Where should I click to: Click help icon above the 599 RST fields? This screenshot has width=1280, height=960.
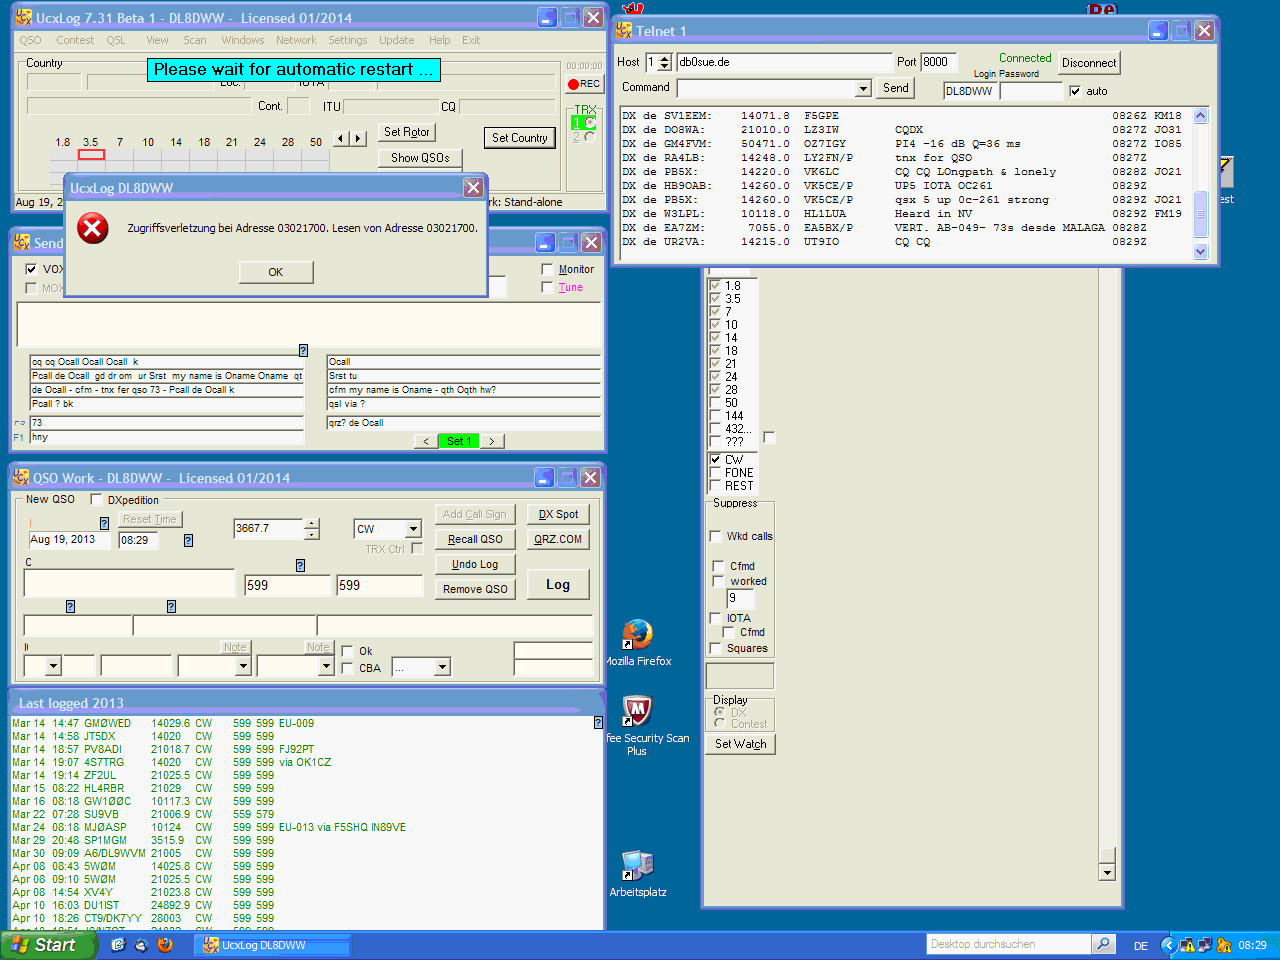pos(300,565)
